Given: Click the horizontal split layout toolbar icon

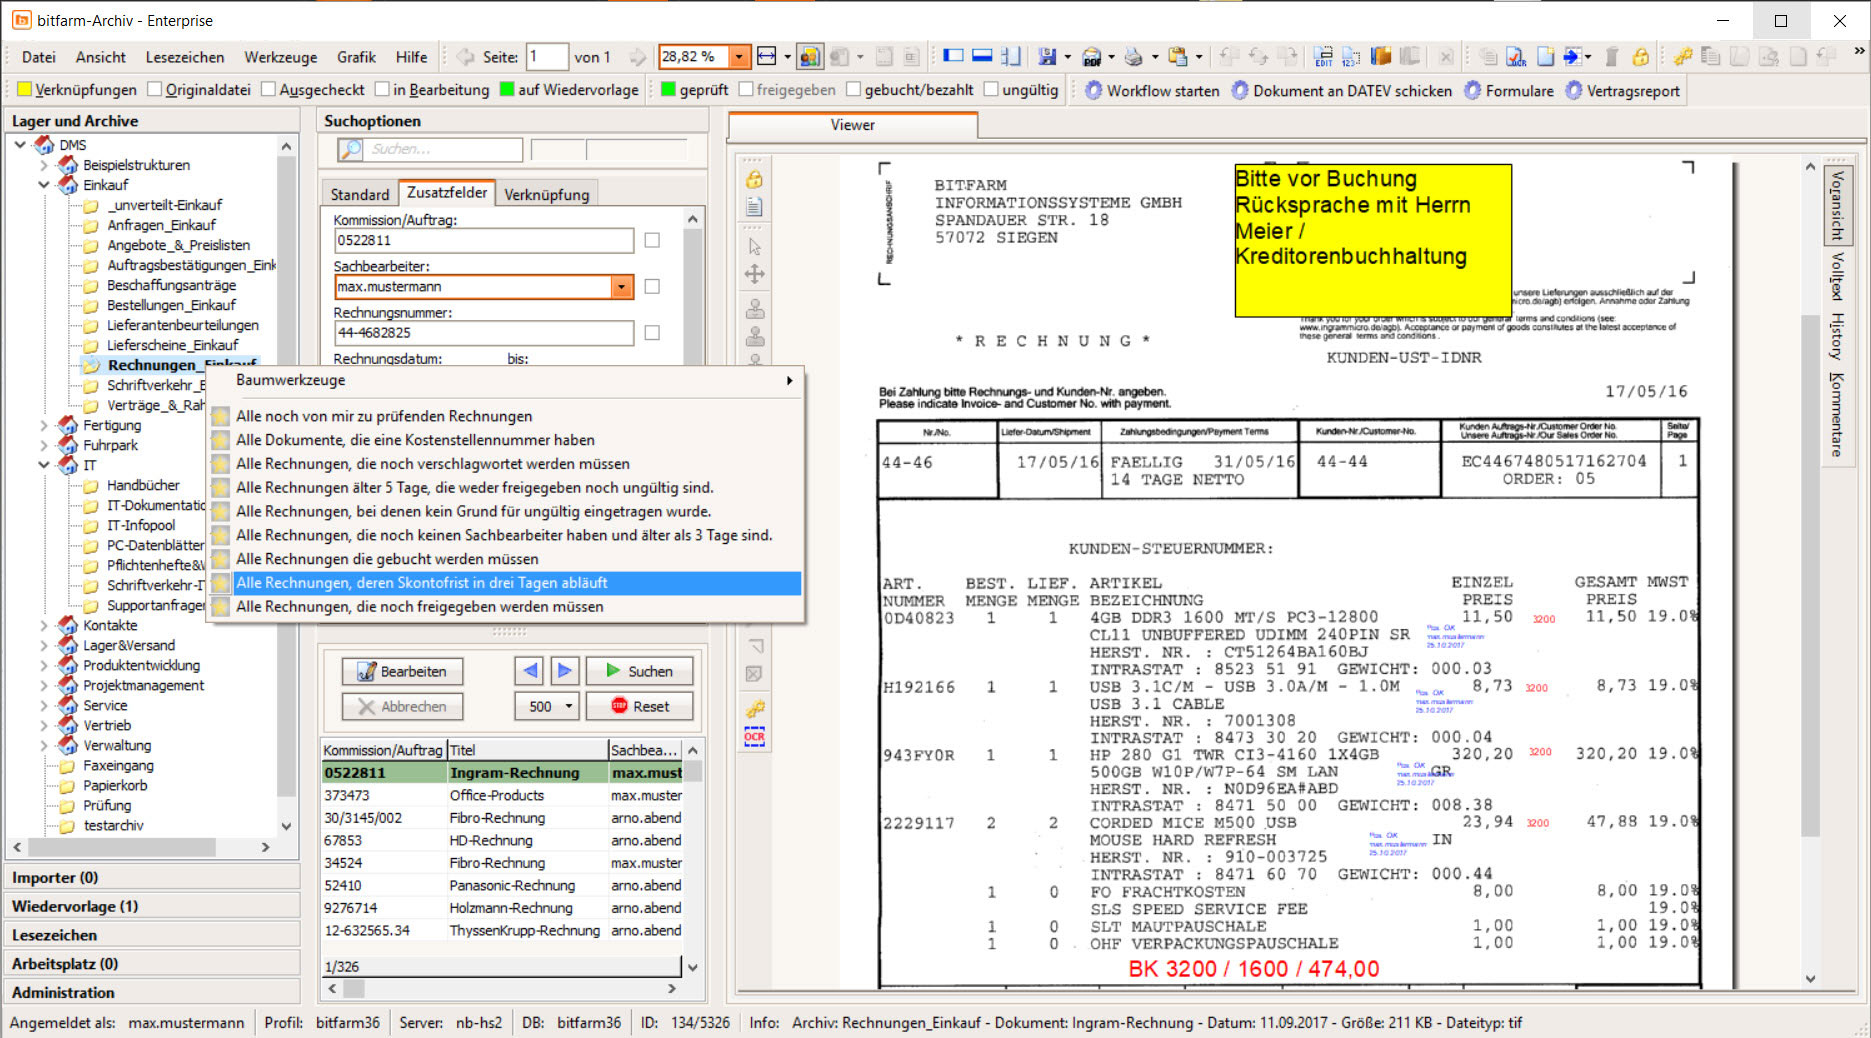Looking at the screenshot, I should 982,57.
